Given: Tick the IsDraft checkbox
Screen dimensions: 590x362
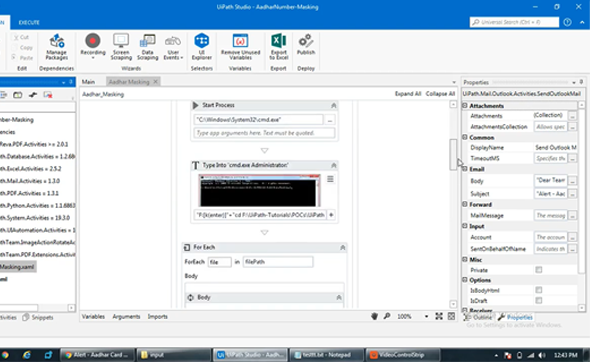Looking at the screenshot, I should click(x=539, y=300).
